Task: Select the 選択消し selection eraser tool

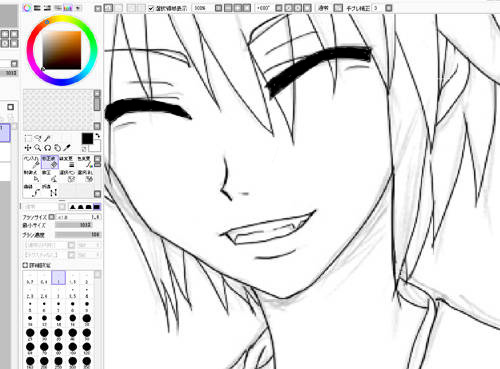Action: coord(85,176)
